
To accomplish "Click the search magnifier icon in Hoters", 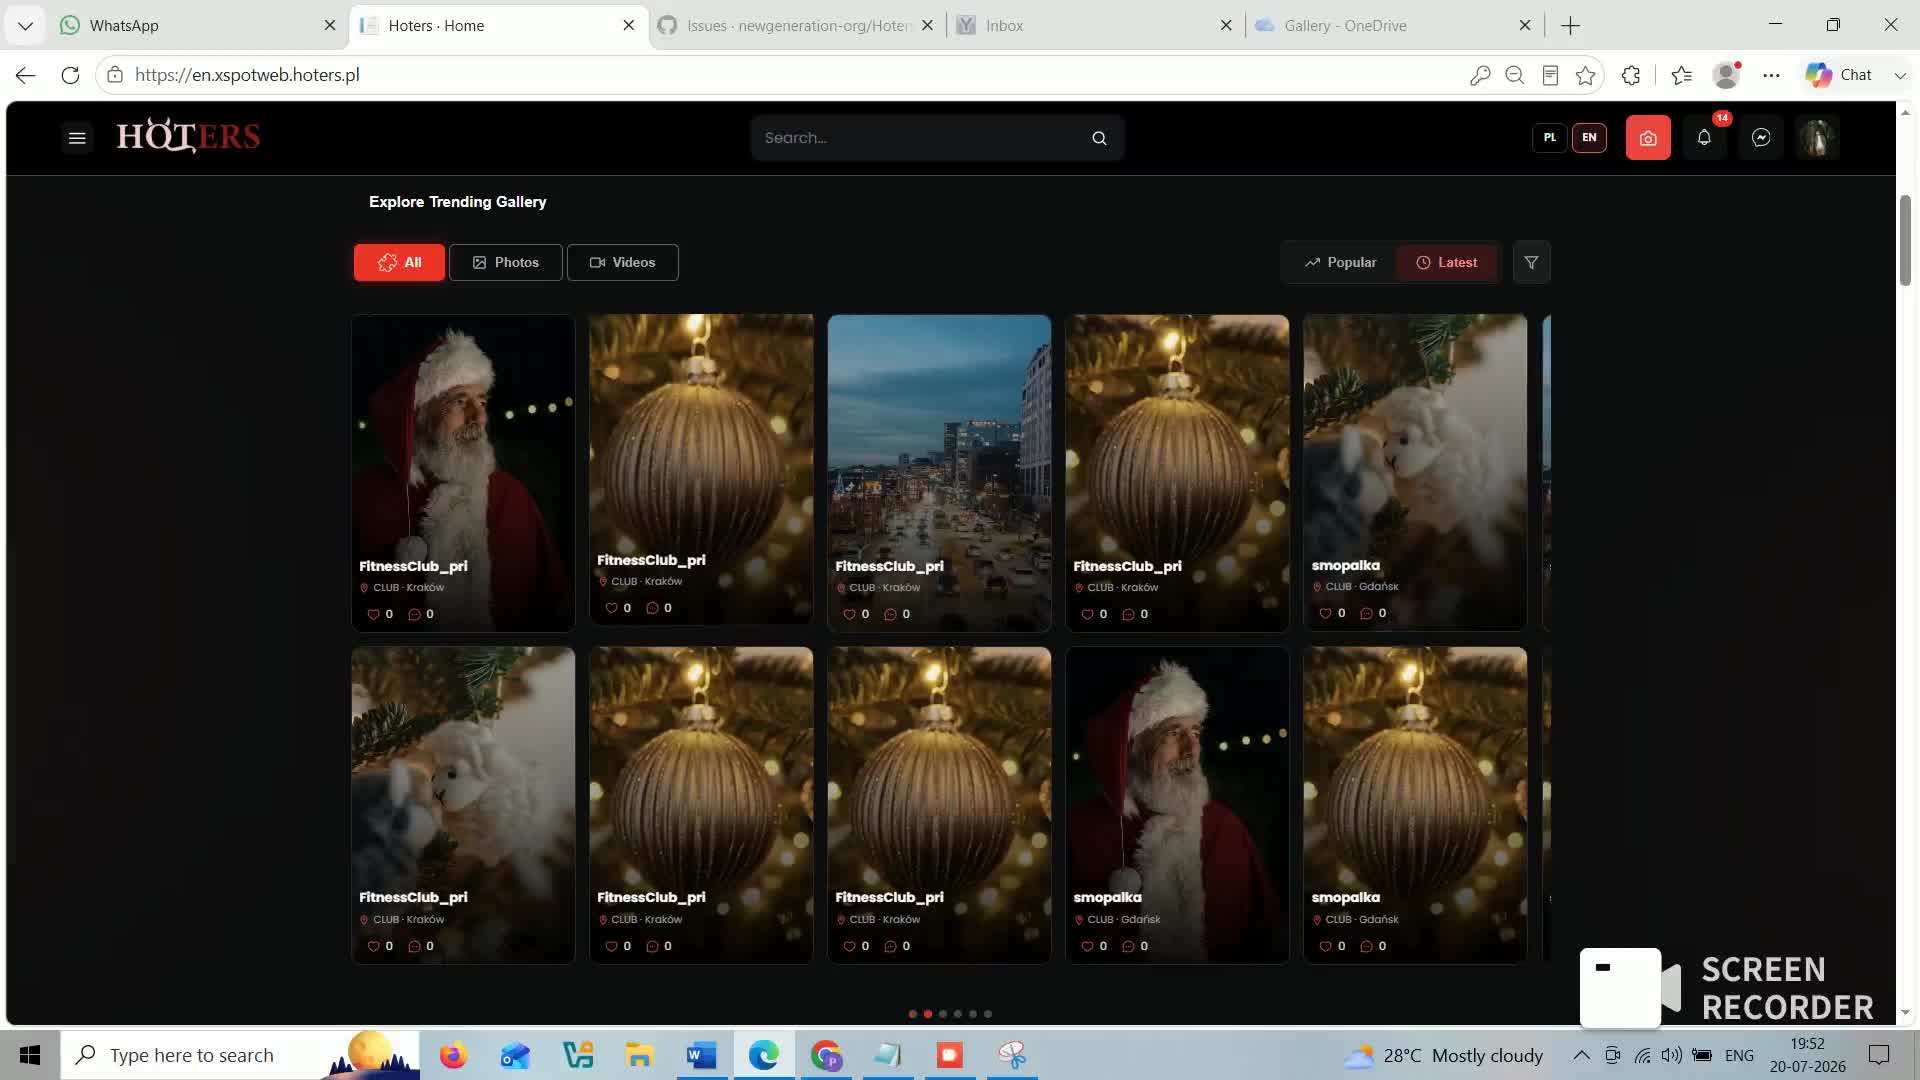I will point(1099,138).
